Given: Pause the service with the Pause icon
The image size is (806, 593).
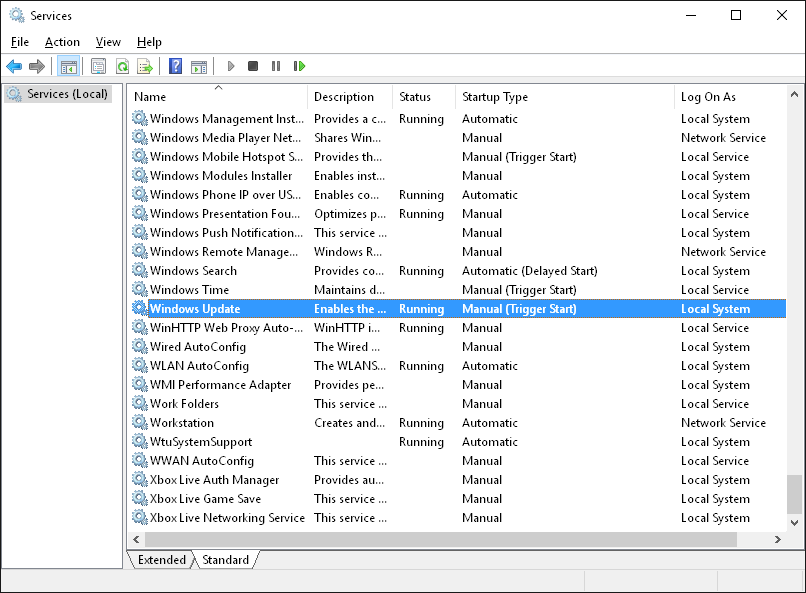Looking at the screenshot, I should (276, 66).
